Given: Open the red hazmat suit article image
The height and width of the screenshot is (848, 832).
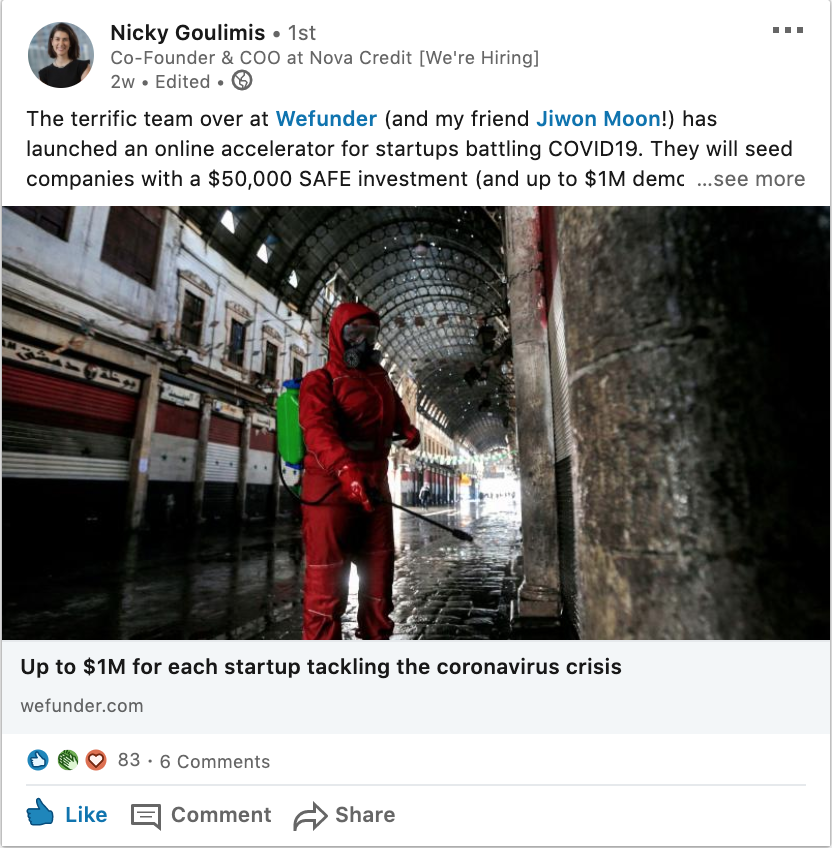Looking at the screenshot, I should click(415, 423).
